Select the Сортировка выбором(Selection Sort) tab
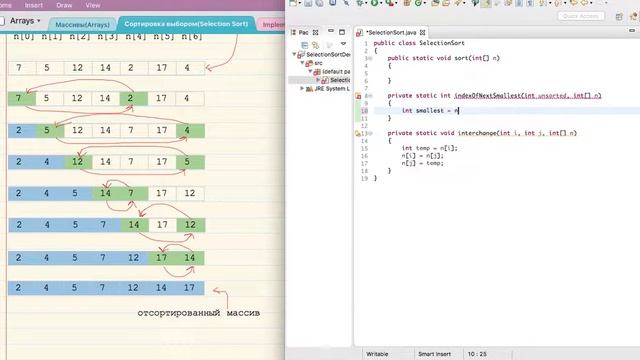This screenshot has width=640, height=360. coord(186,24)
